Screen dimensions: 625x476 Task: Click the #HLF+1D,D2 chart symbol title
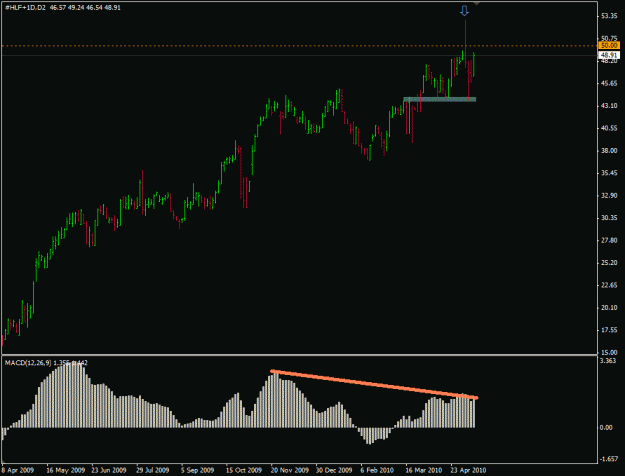coord(25,8)
